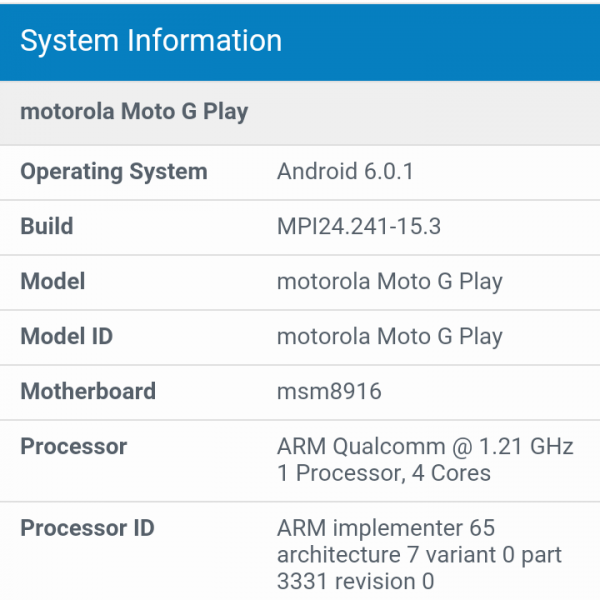Select the Model value motorola Moto G Play
Screen dimensions: 600x600
pyautogui.click(x=389, y=281)
